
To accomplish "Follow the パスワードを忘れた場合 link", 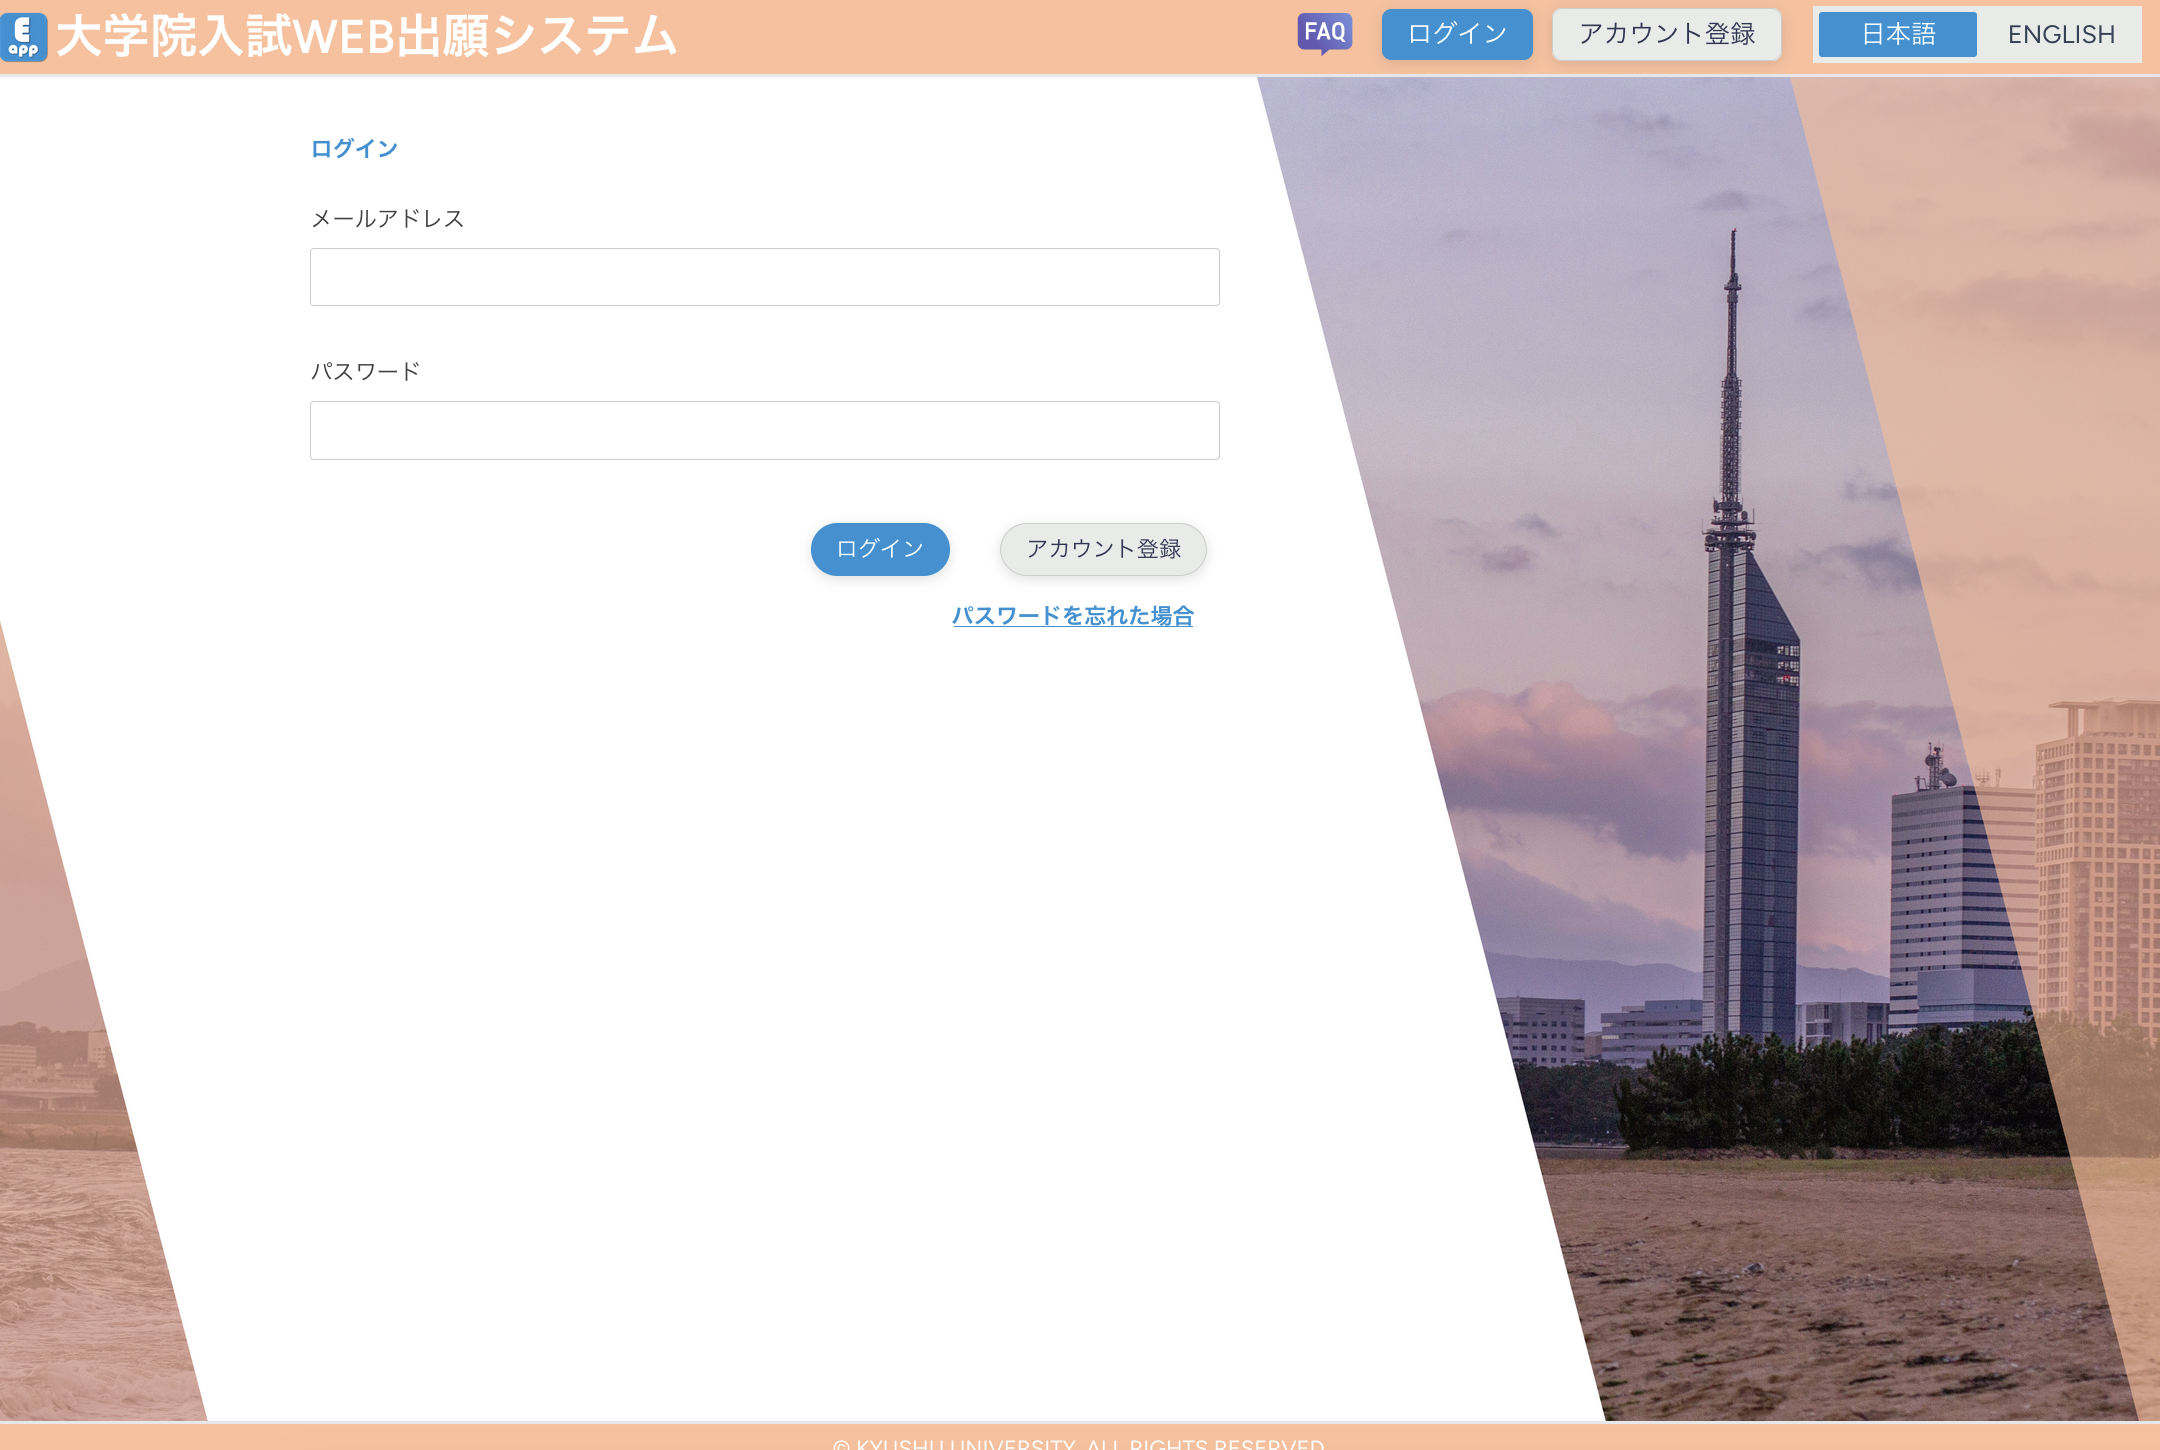I will [x=1073, y=617].
